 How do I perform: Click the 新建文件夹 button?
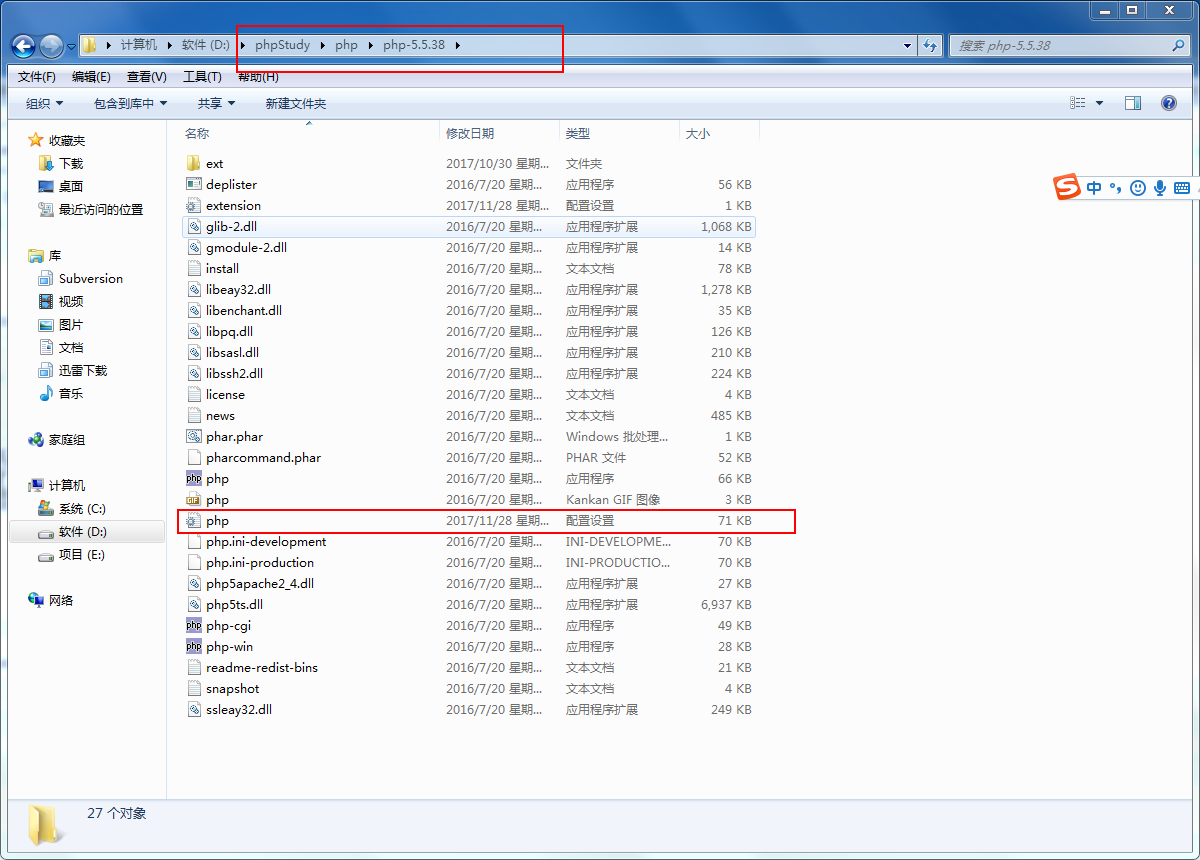[295, 103]
